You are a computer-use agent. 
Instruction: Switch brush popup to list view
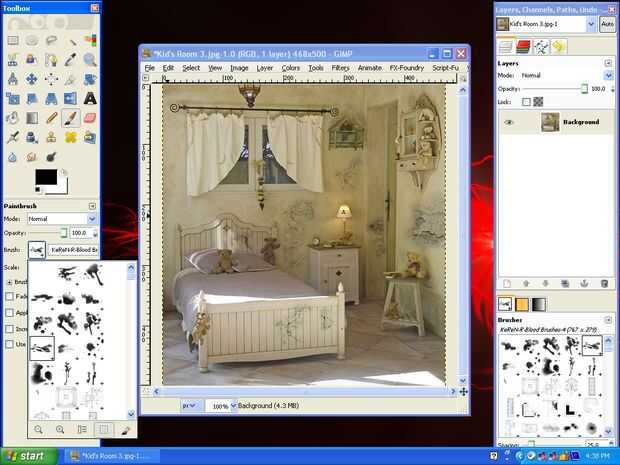point(82,429)
